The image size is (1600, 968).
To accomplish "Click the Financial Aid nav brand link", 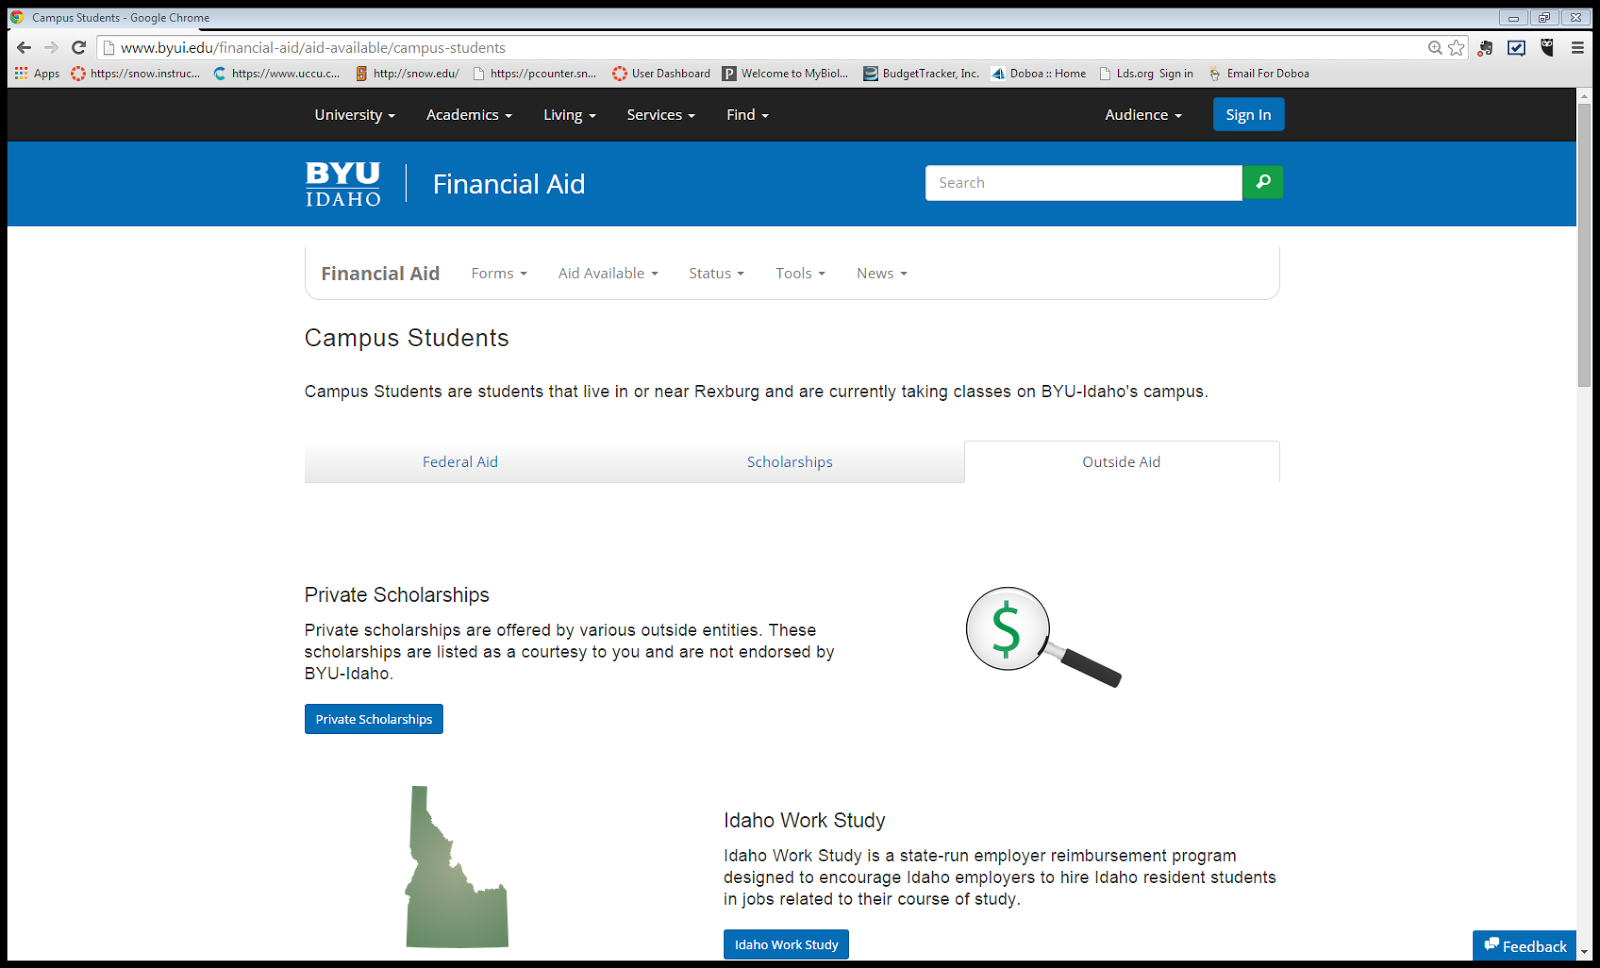I will pos(380,274).
